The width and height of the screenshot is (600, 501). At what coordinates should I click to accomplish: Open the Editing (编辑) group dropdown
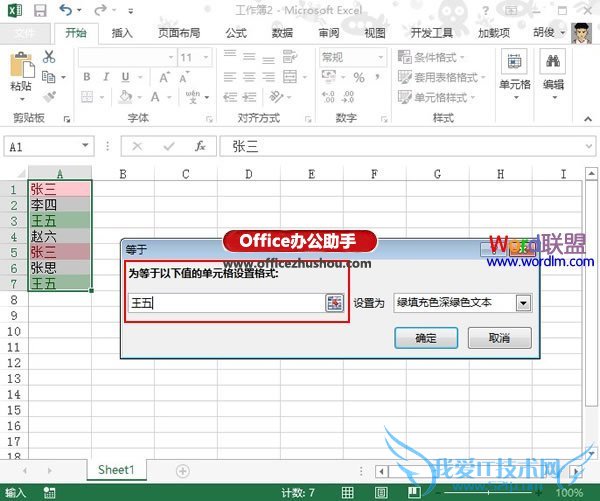tap(553, 75)
